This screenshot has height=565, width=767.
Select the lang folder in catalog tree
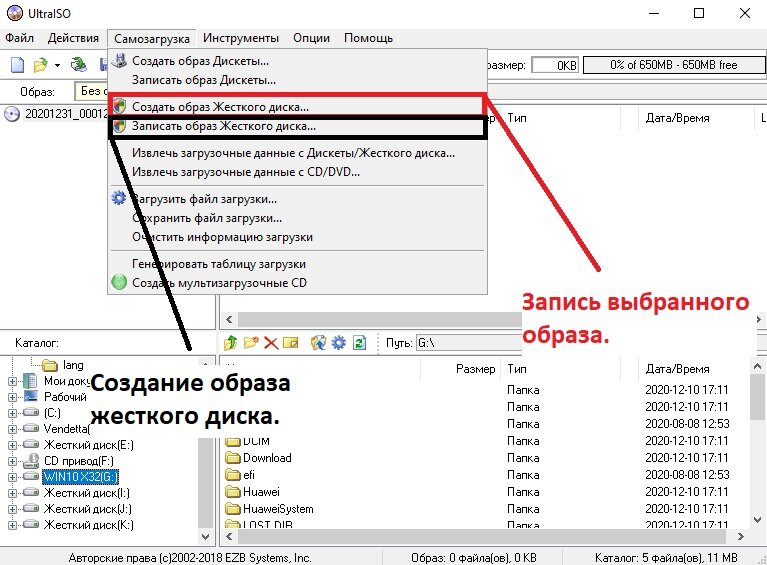[x=63, y=365]
